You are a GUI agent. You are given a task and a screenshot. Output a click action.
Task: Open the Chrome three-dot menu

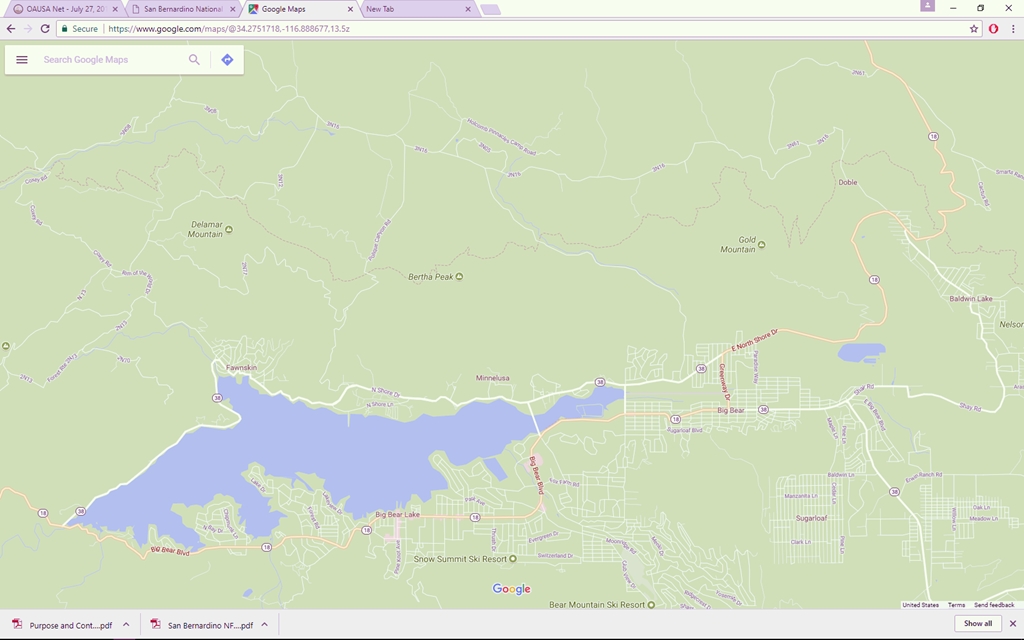1012,29
